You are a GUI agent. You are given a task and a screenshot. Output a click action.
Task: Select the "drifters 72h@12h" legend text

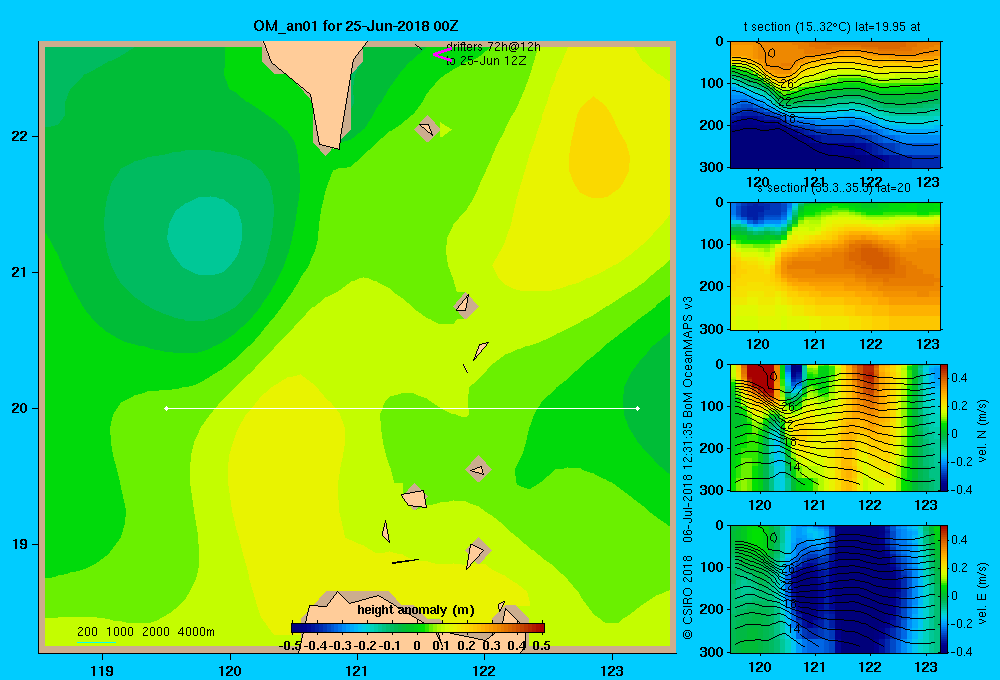click(x=493, y=47)
